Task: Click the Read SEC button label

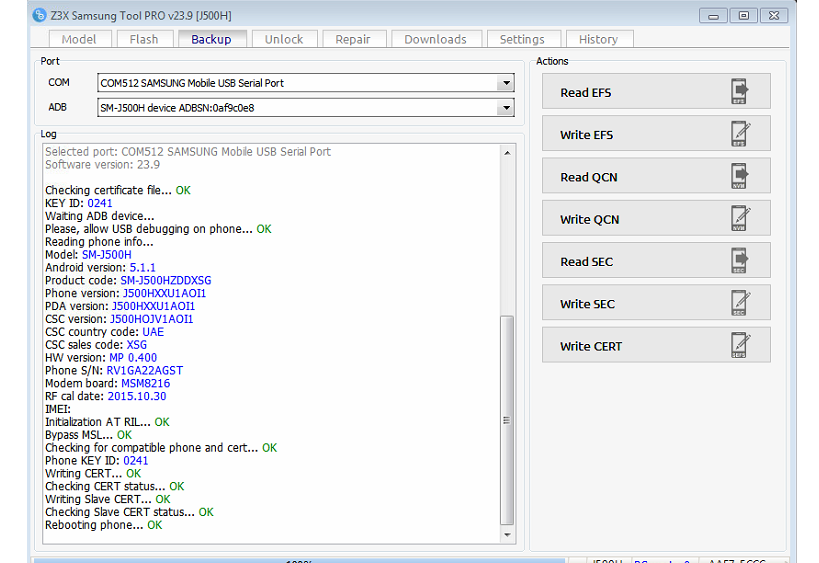Action: (587, 262)
